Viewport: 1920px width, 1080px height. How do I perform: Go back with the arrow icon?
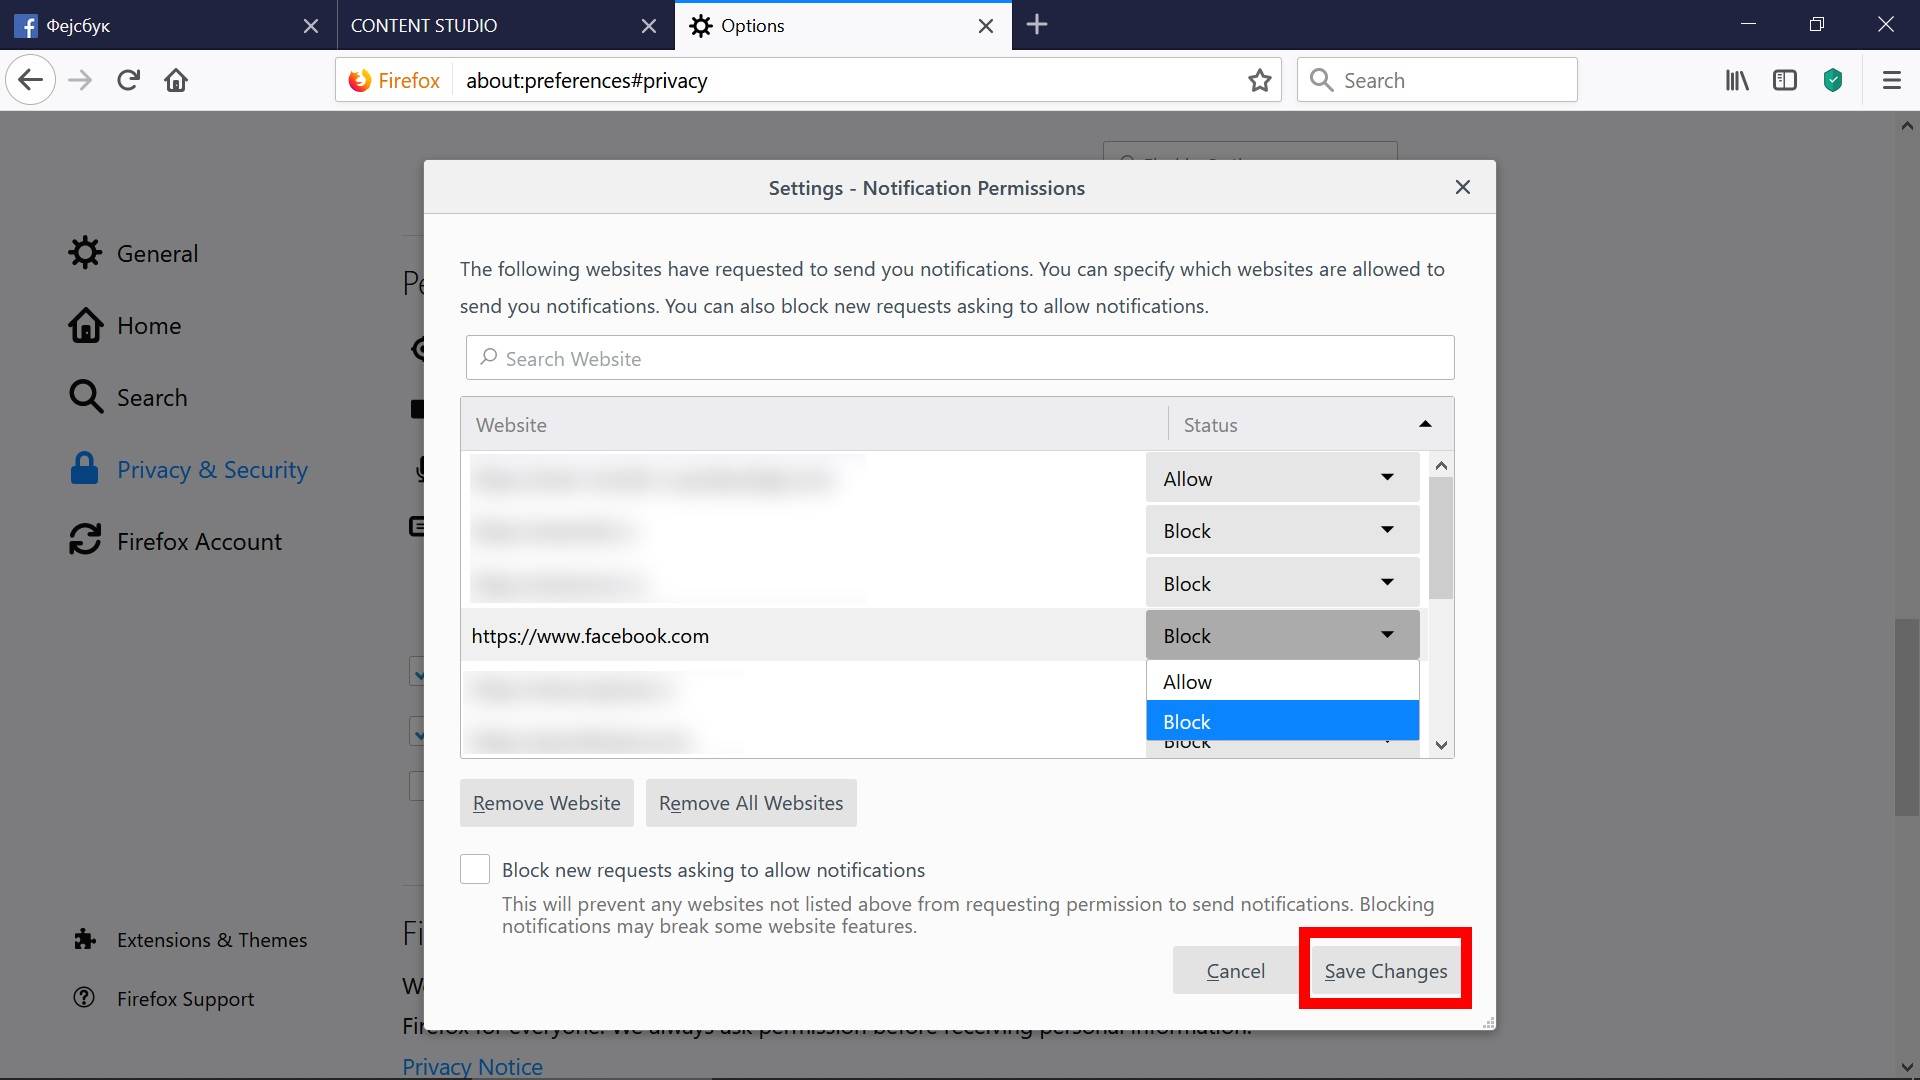click(x=31, y=80)
